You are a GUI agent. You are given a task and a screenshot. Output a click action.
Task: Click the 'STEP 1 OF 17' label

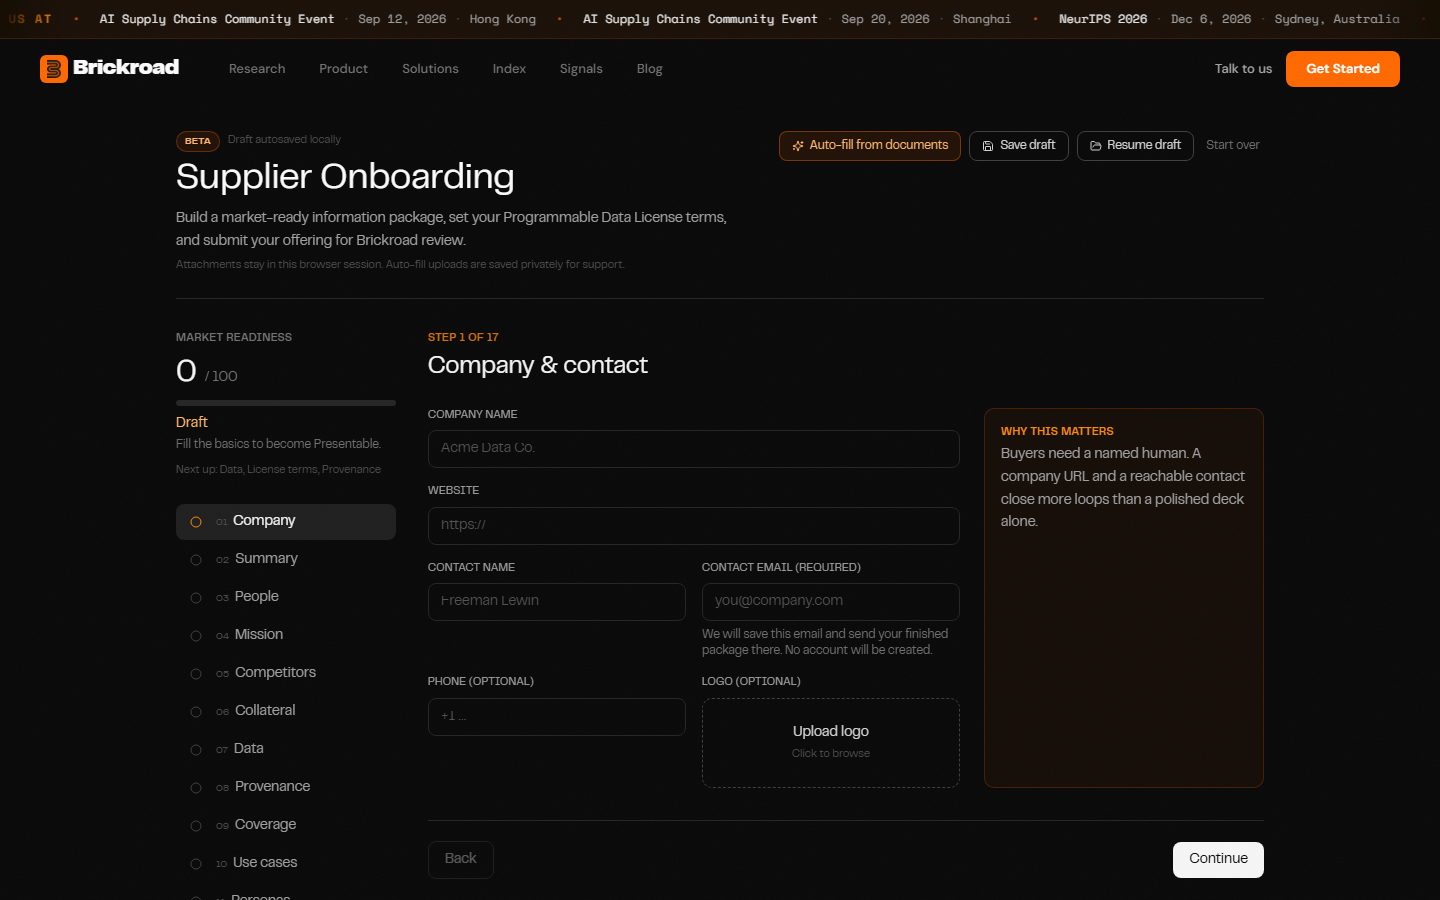(463, 338)
